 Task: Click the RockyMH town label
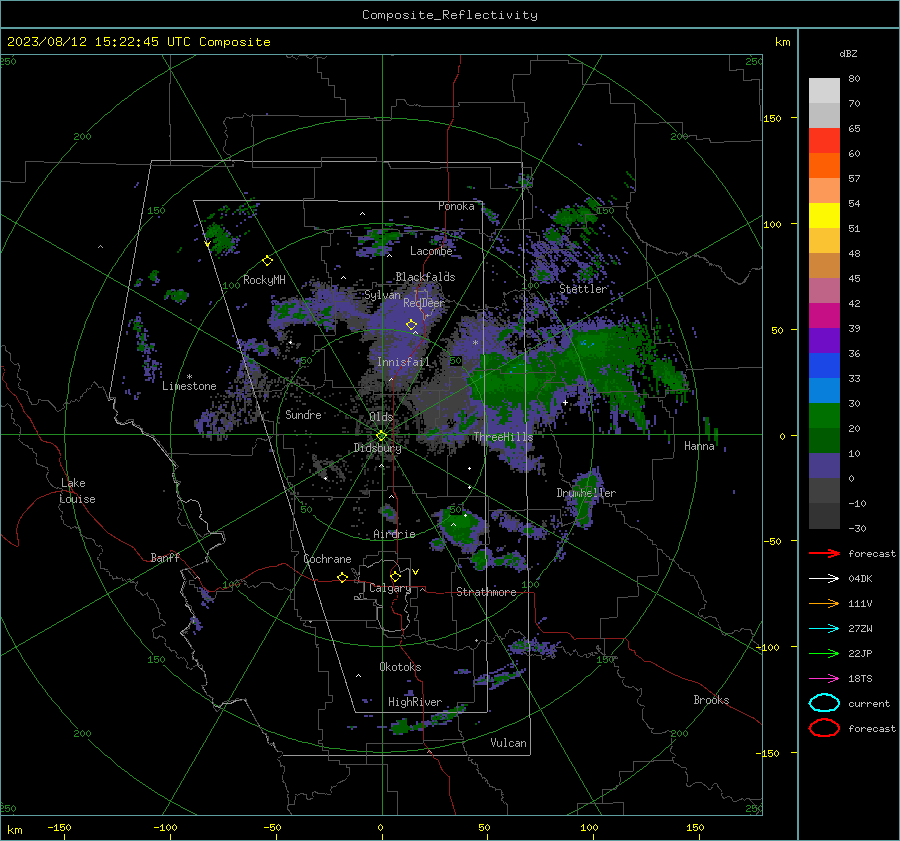264,280
